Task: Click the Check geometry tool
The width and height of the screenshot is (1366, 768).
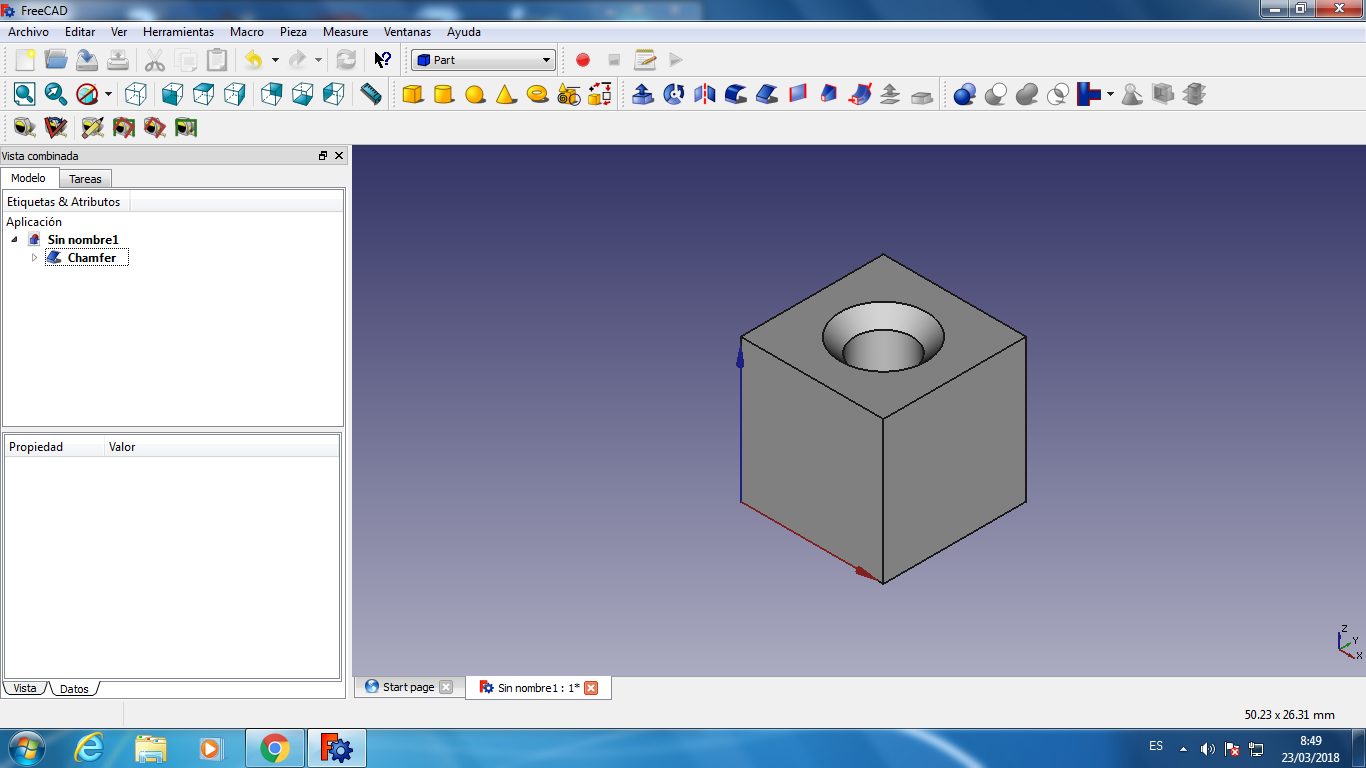Action: pos(1132,95)
